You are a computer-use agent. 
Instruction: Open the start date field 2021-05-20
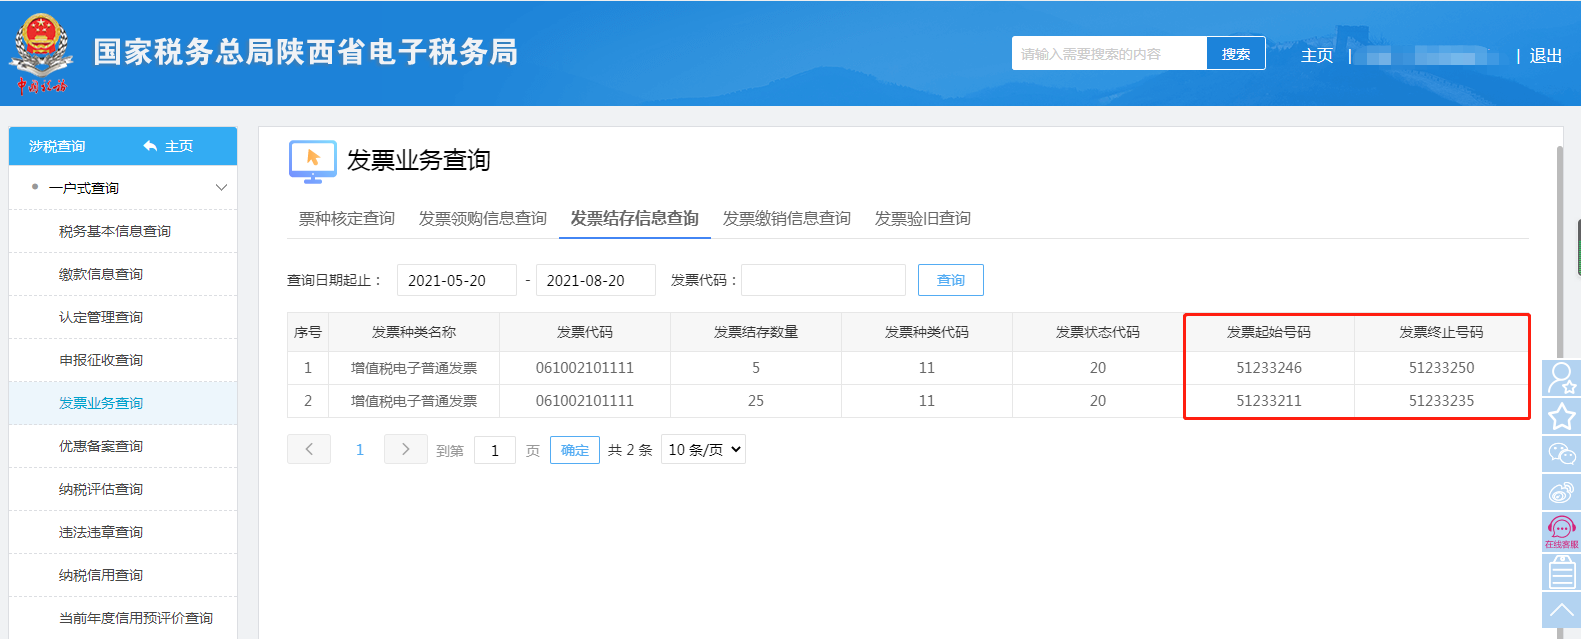tap(456, 281)
